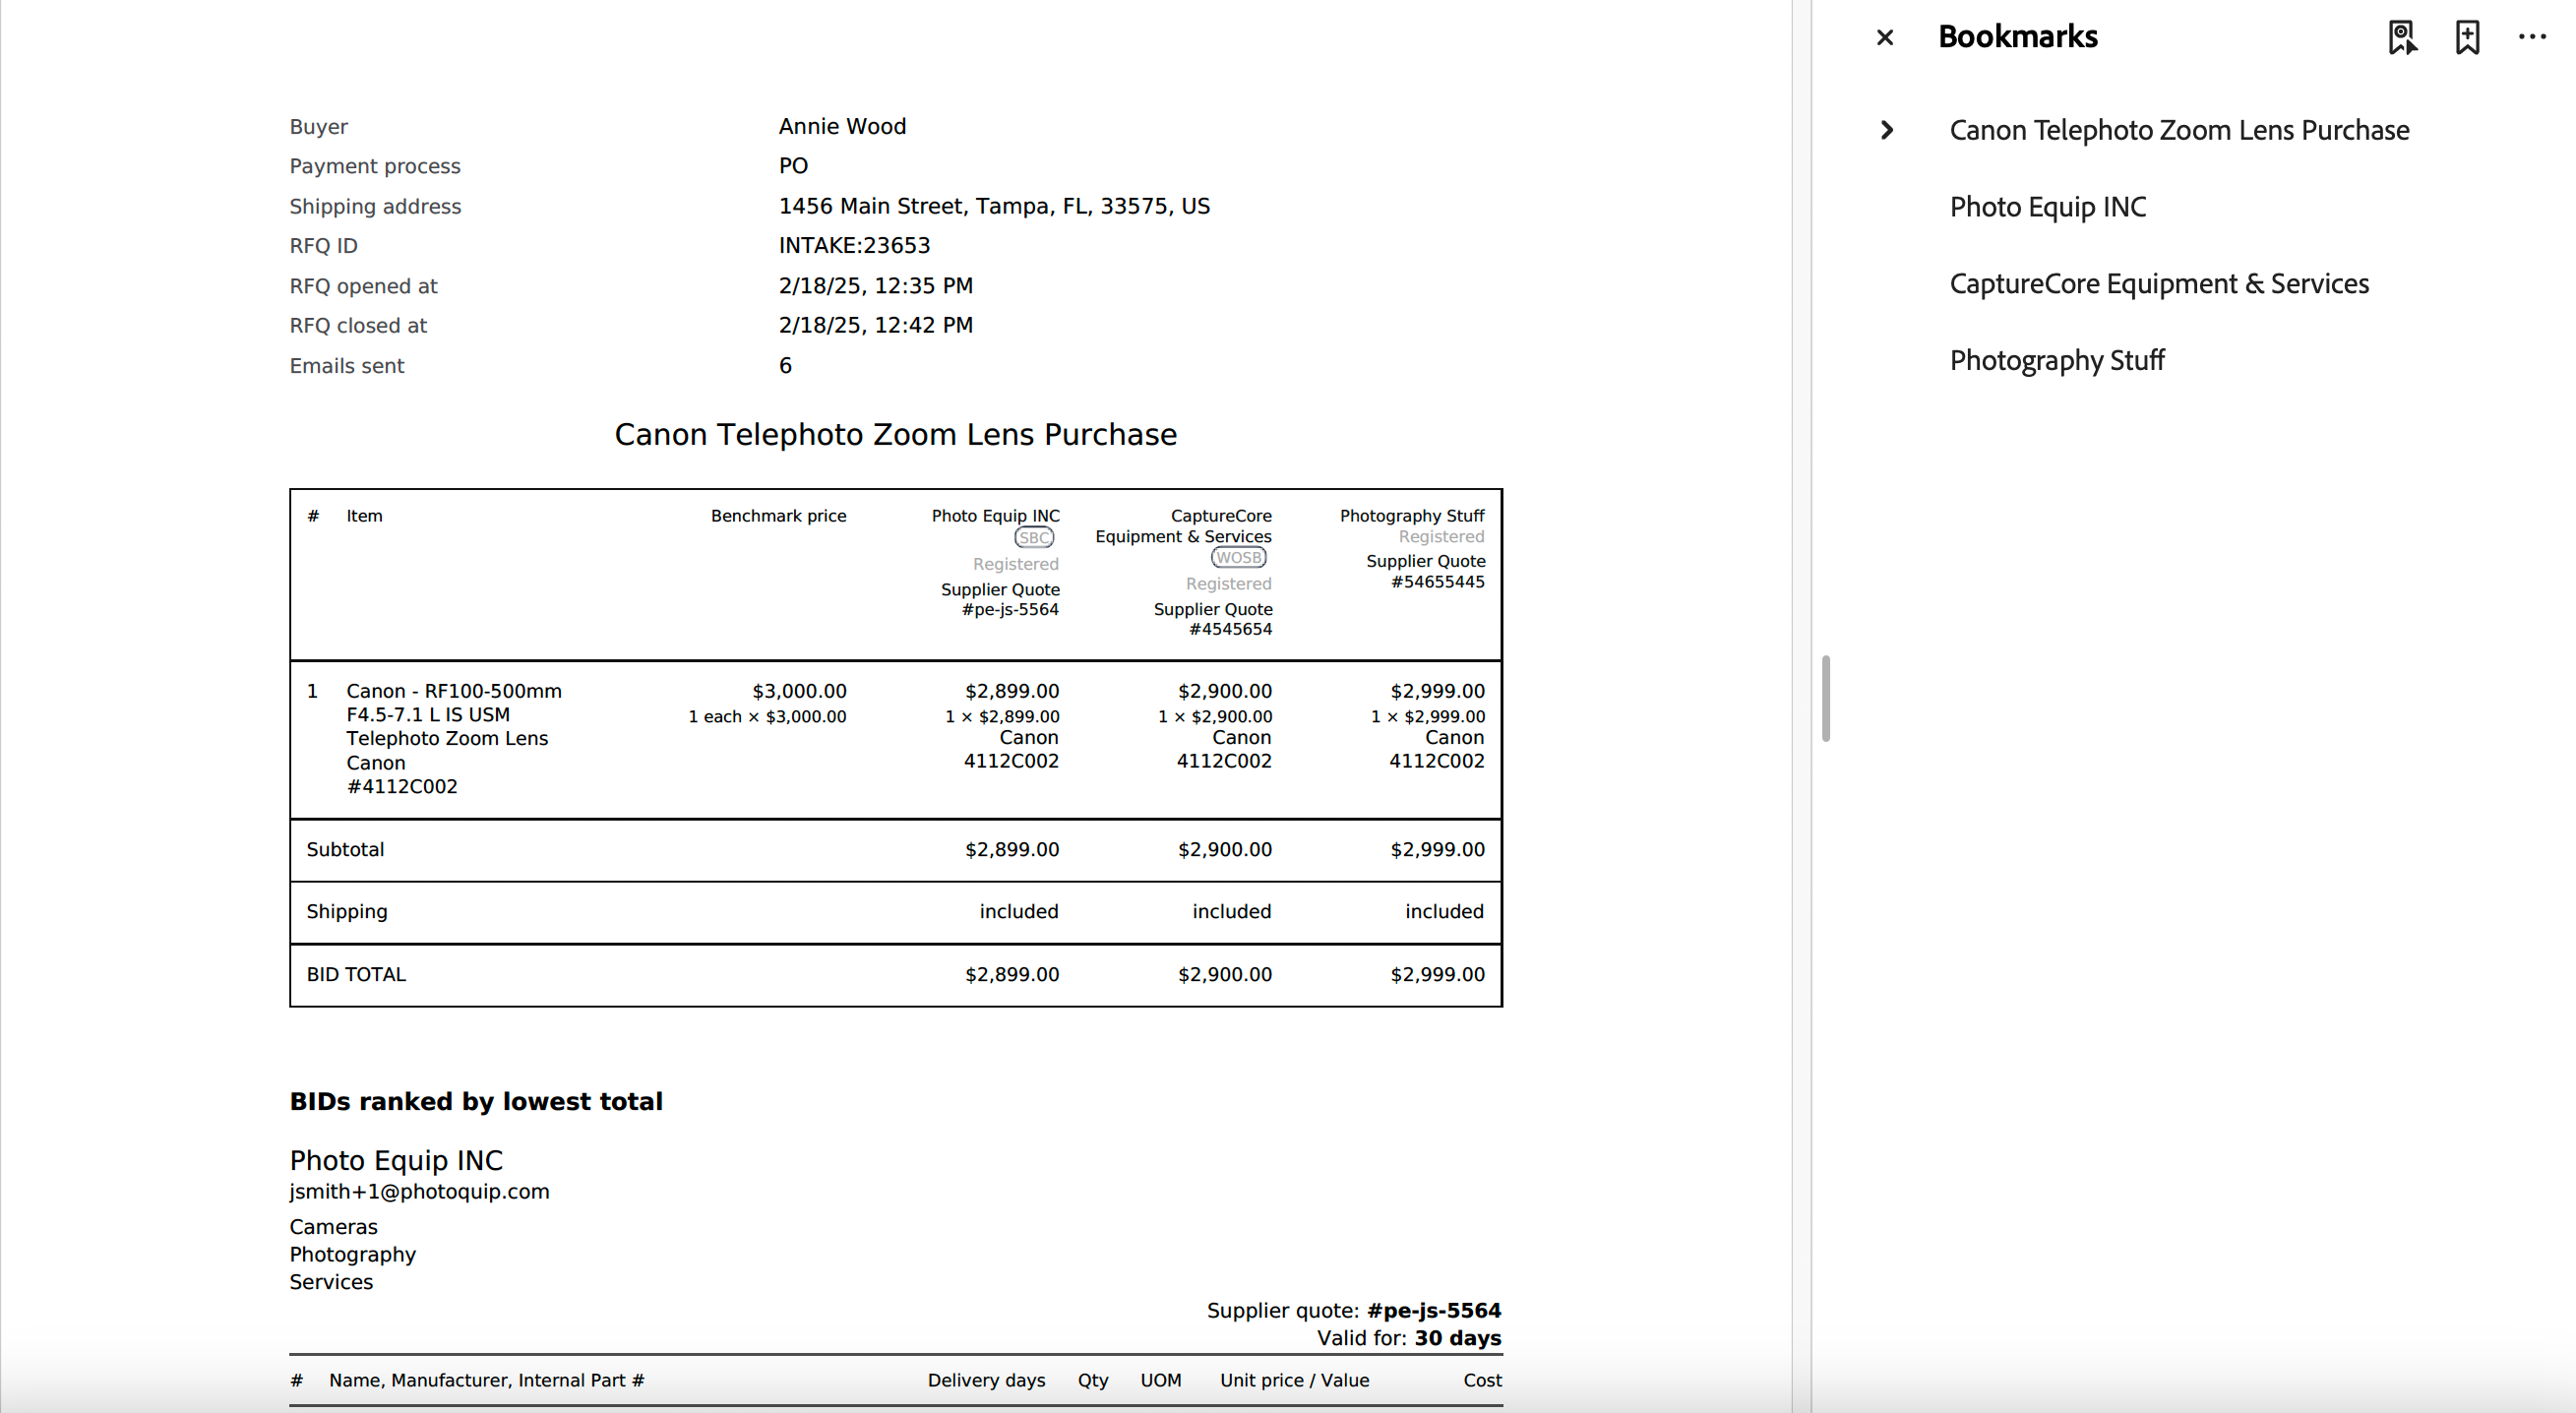Click the jsmith+1@photoquip.com email address
This screenshot has height=1413, width=2576.
(x=419, y=1191)
